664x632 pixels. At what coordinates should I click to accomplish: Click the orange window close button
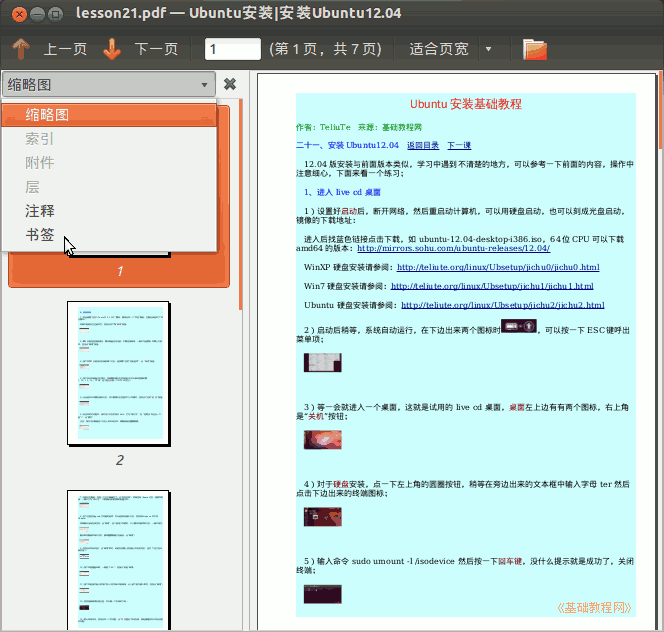pos(14,14)
